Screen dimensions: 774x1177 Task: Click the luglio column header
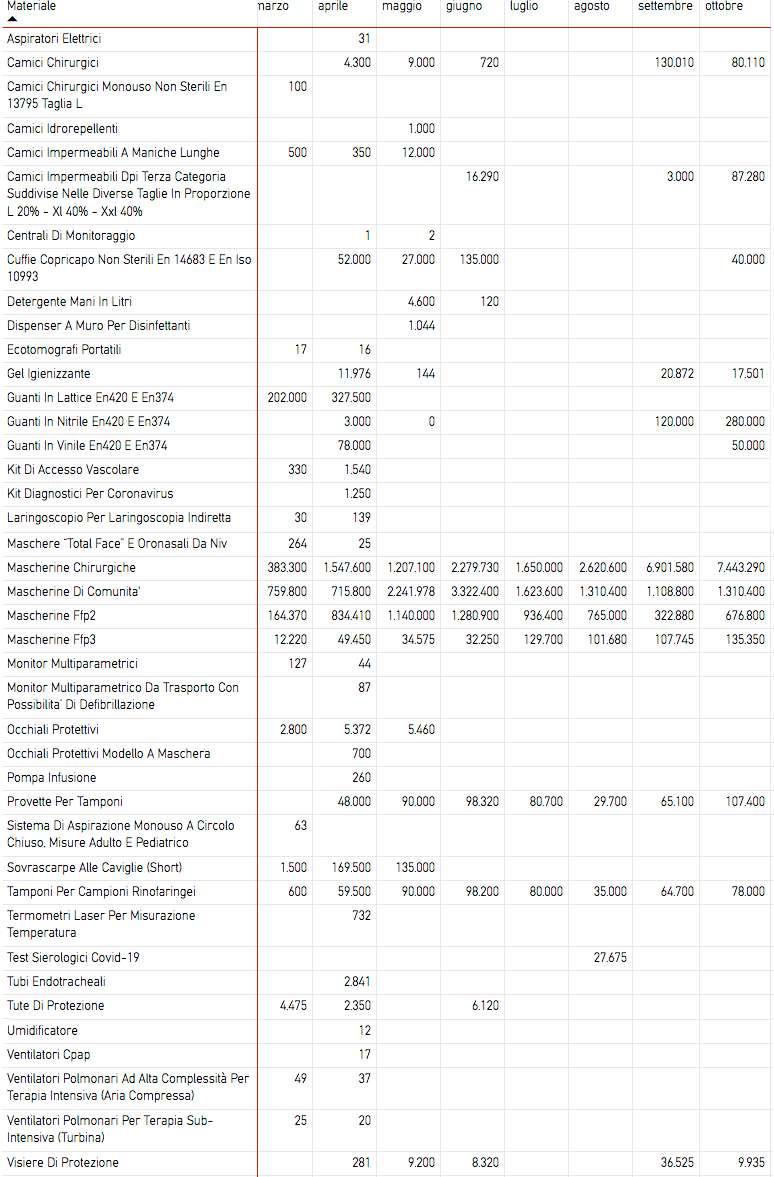click(x=524, y=6)
